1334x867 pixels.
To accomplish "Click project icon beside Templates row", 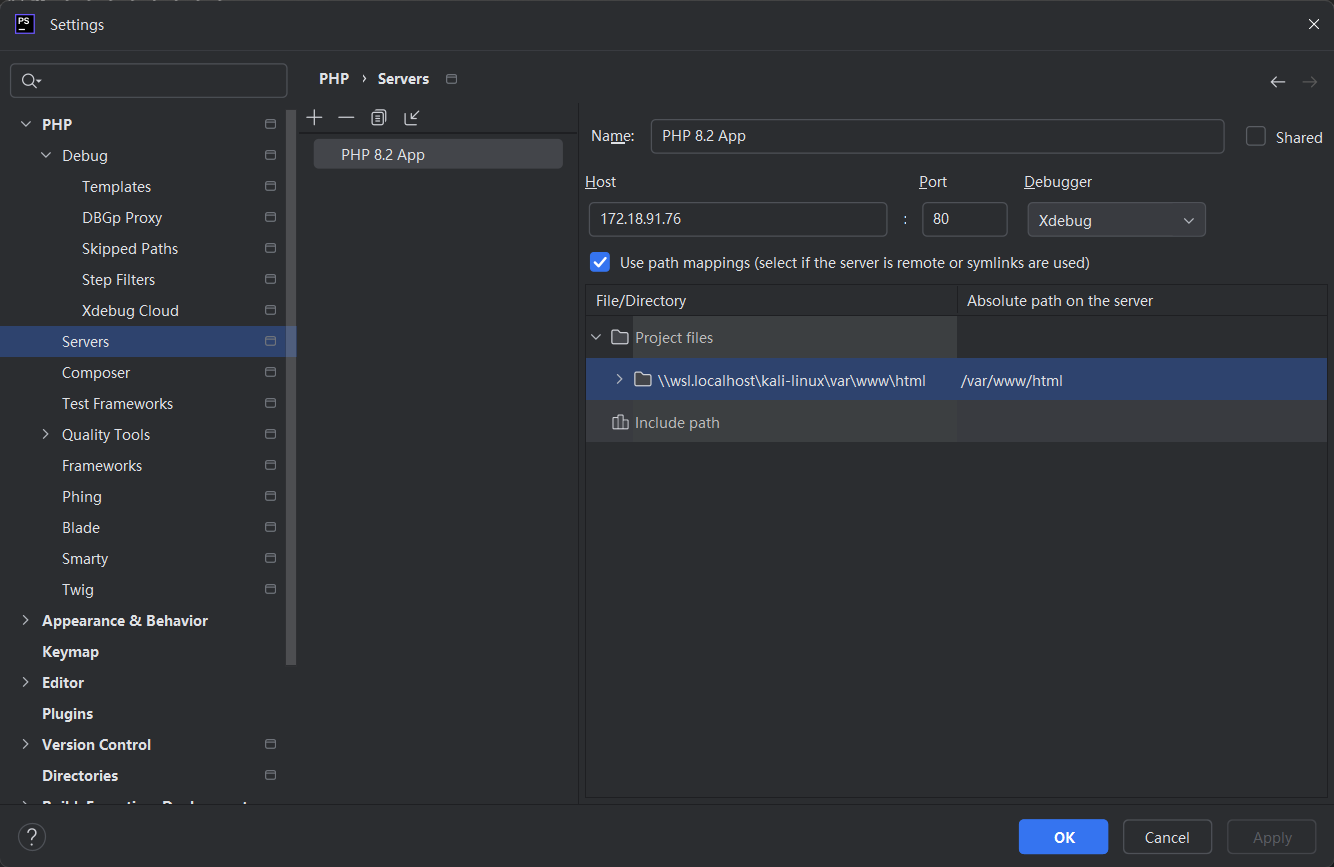I will click(x=270, y=186).
